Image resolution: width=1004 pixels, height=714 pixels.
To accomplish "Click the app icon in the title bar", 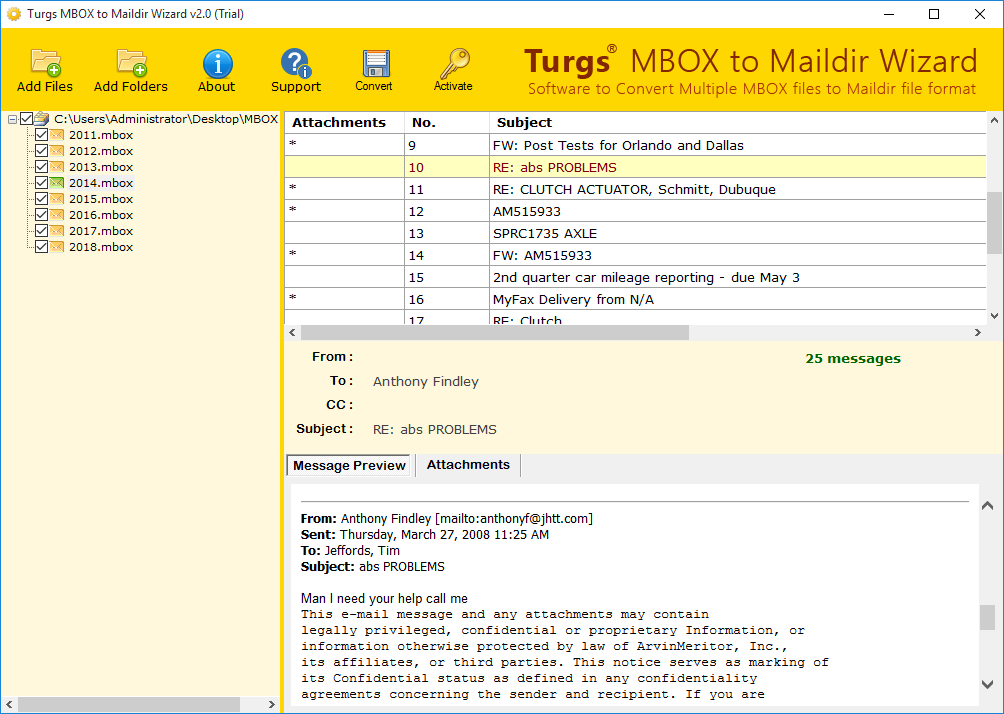I will pyautogui.click(x=13, y=13).
